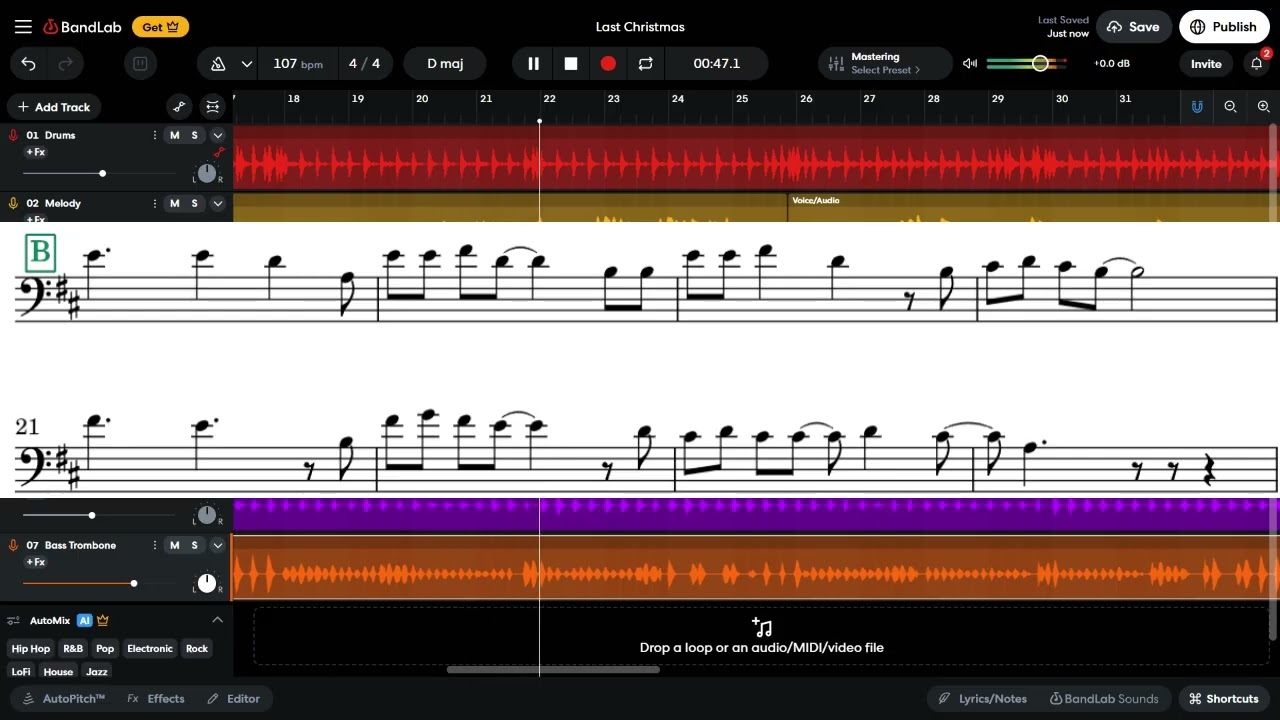Image resolution: width=1280 pixels, height=720 pixels.
Task: Open the Shortcuts panel
Action: (1224, 699)
